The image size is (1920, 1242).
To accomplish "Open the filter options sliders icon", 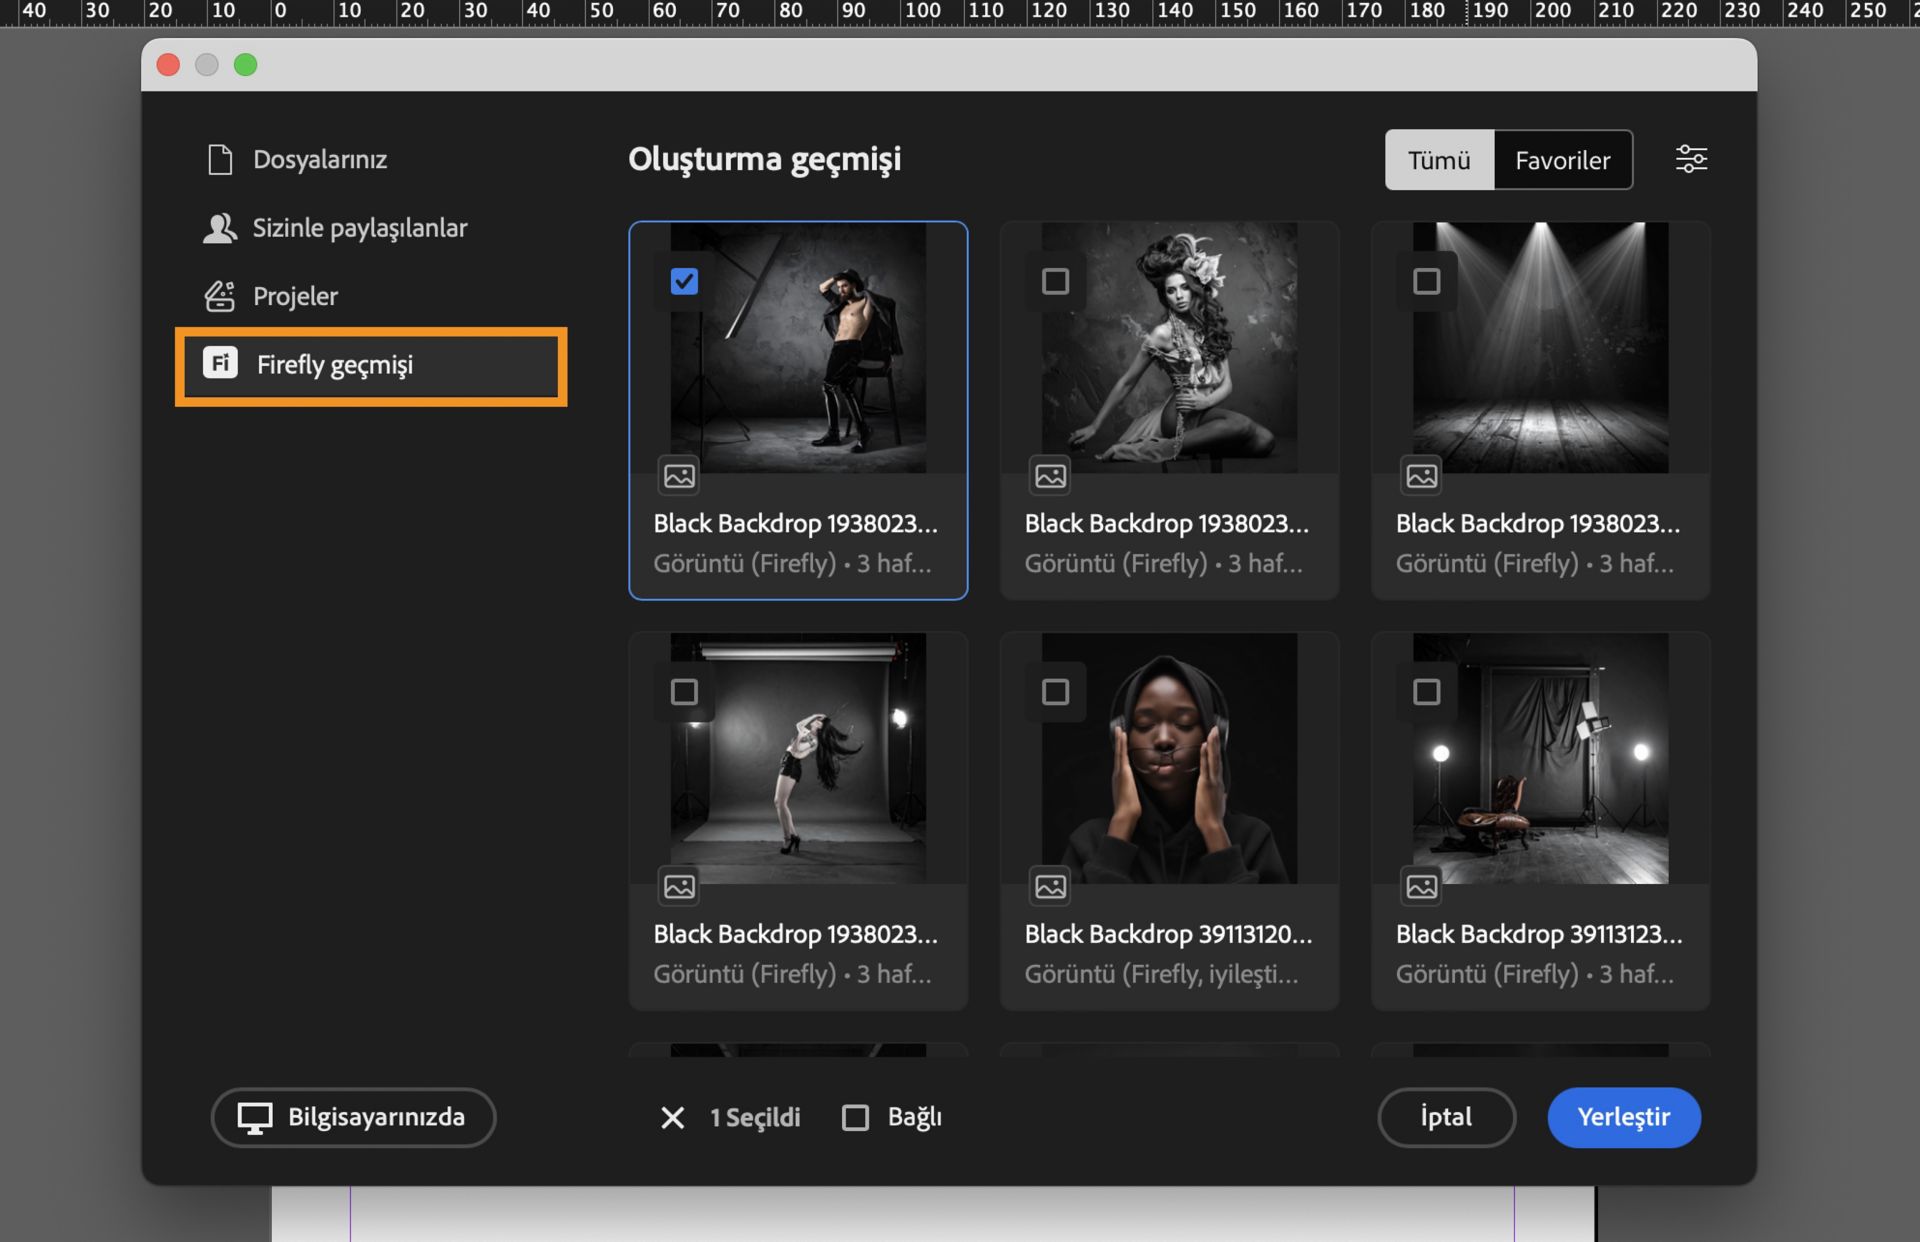I will tap(1691, 159).
